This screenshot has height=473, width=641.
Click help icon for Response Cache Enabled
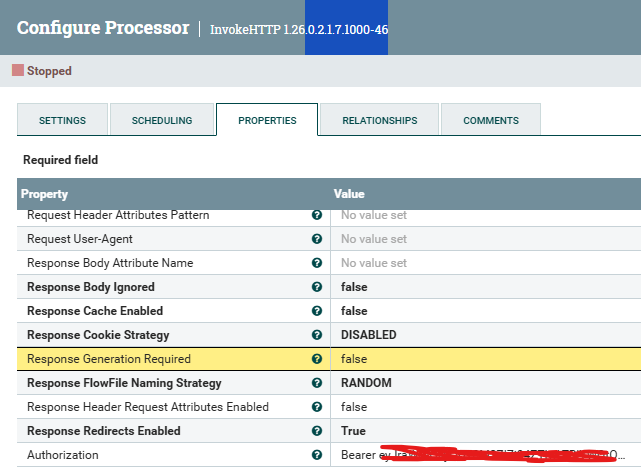[x=317, y=311]
